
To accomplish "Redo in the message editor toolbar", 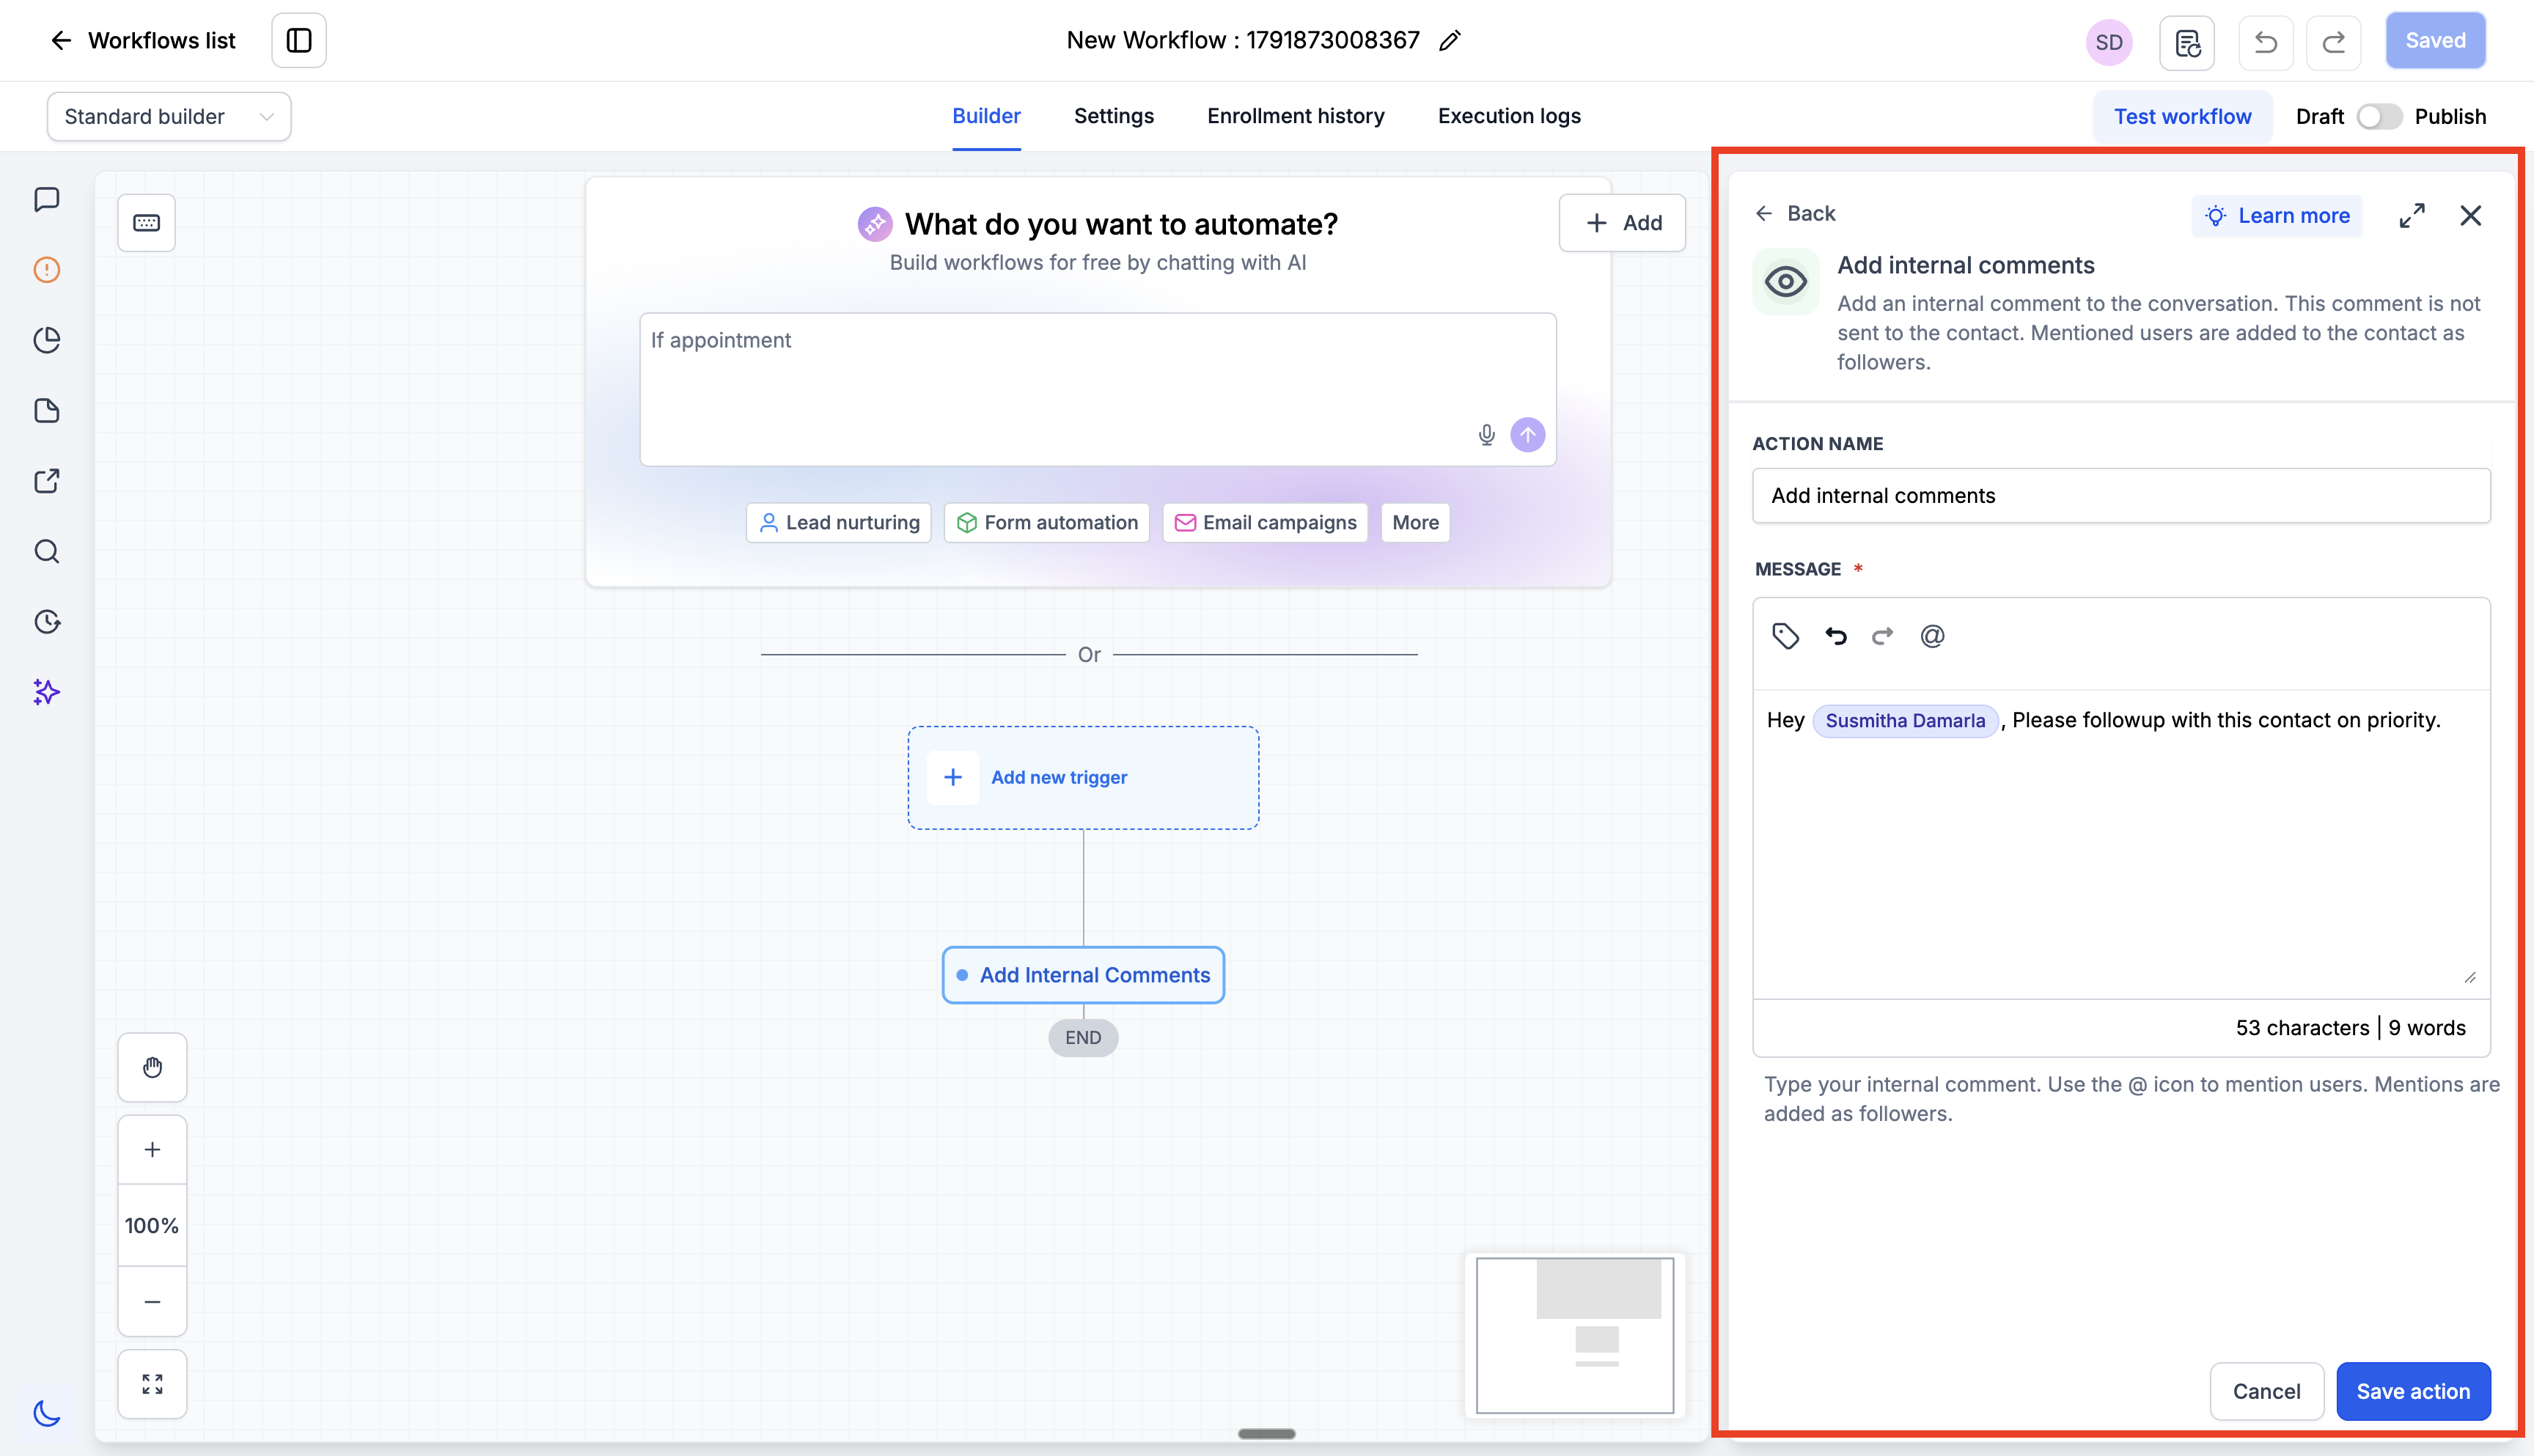I will pyautogui.click(x=1883, y=636).
